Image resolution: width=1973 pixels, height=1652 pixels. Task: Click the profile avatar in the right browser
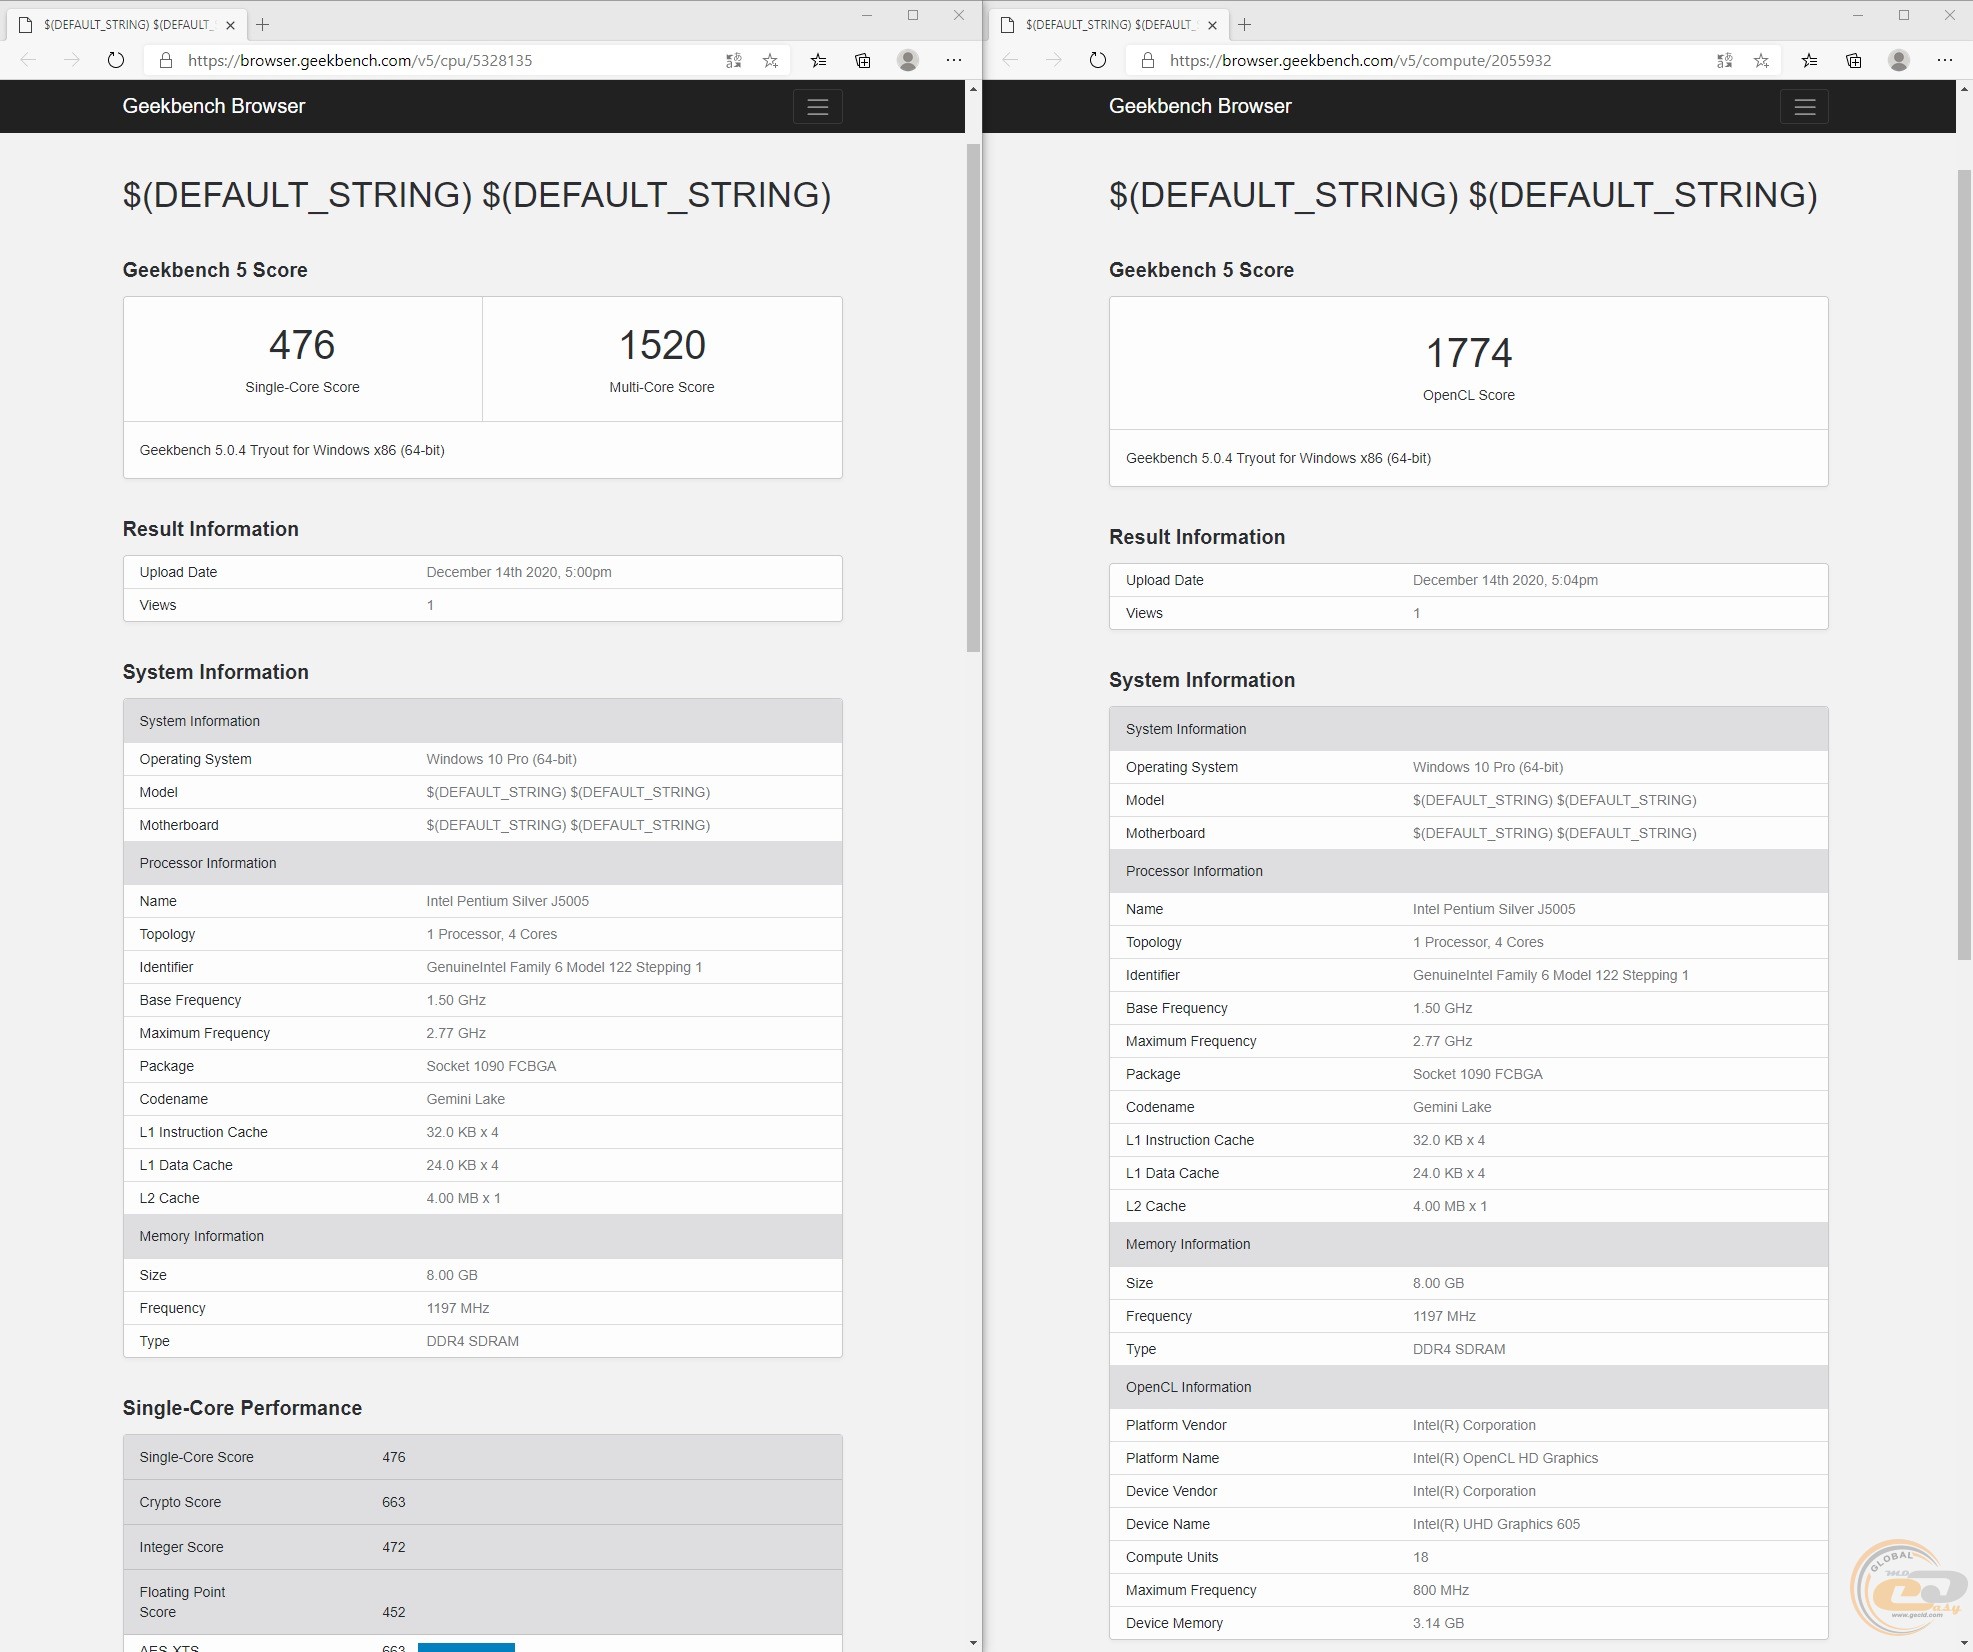1899,60
